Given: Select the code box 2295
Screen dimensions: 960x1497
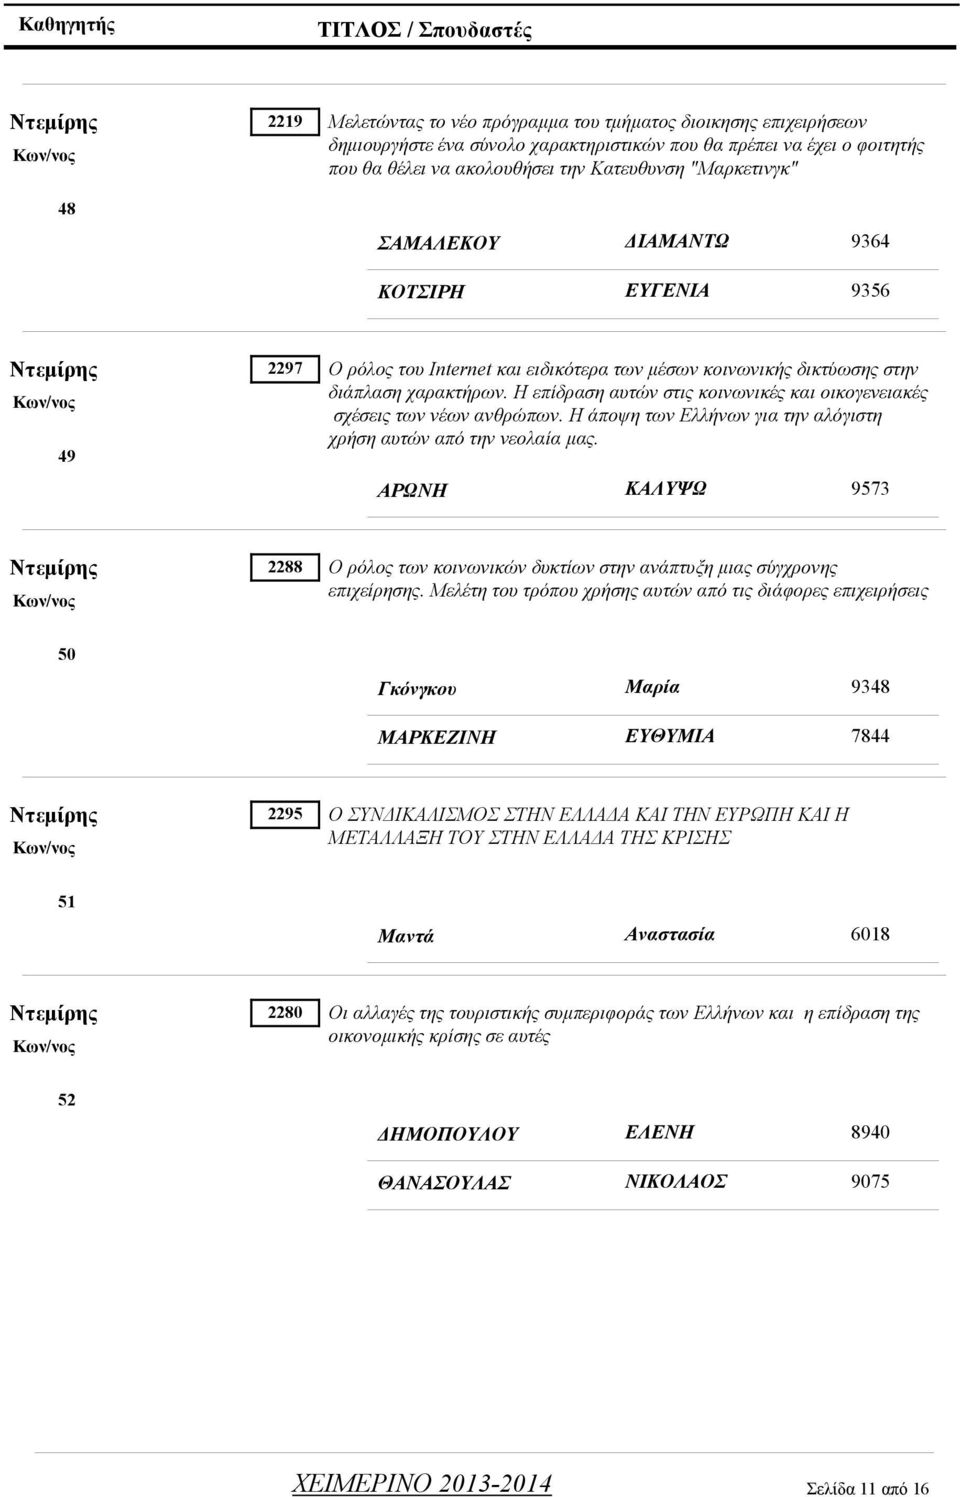Looking at the screenshot, I should tap(285, 814).
